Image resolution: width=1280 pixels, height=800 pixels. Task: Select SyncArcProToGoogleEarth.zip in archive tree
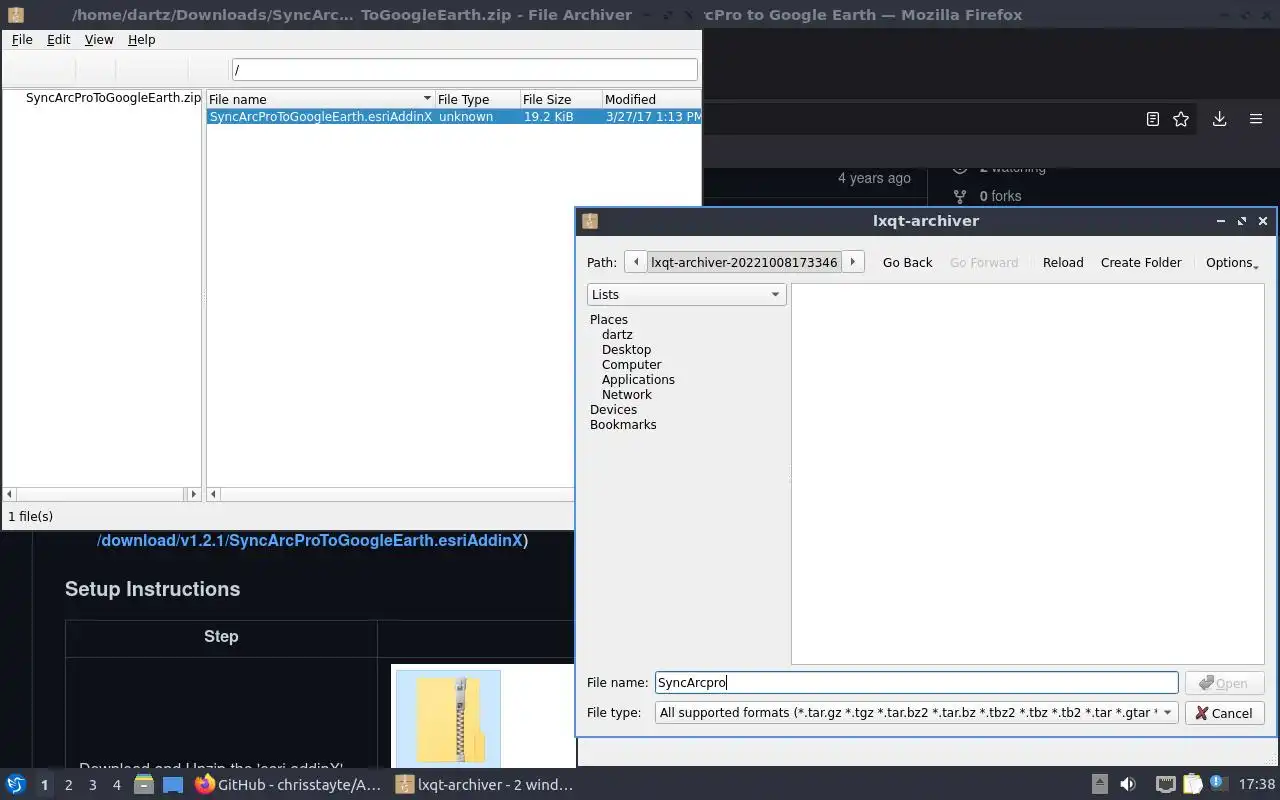pos(113,98)
